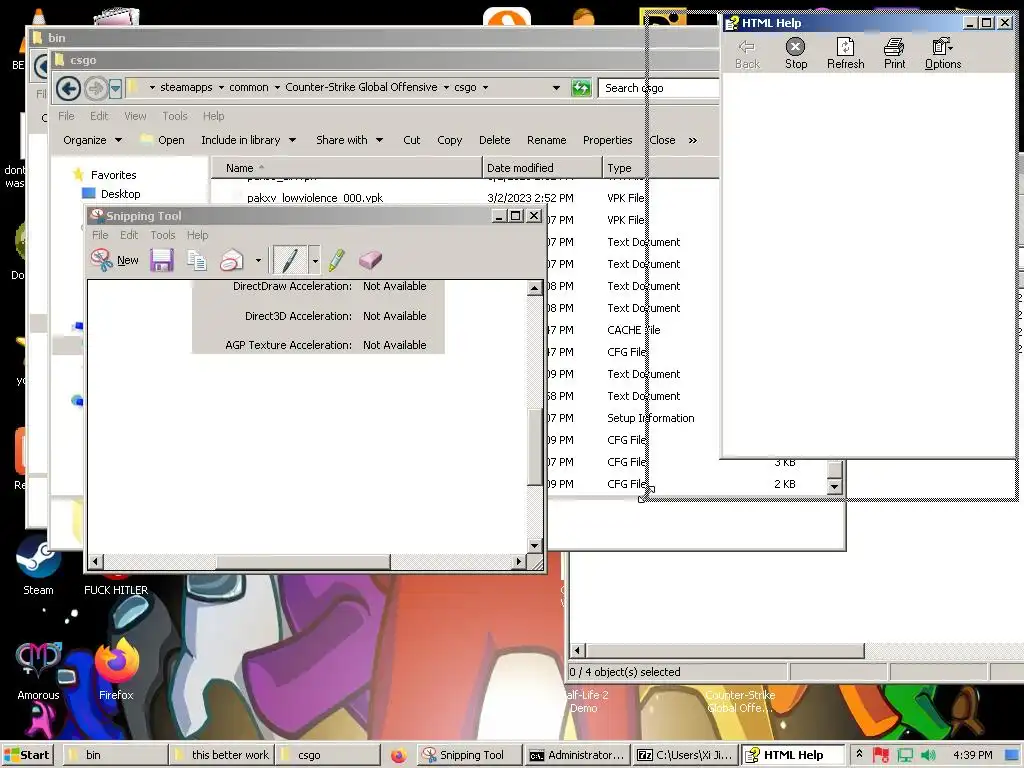
Task: Show hidden tray icons arrow
Action: (859, 754)
